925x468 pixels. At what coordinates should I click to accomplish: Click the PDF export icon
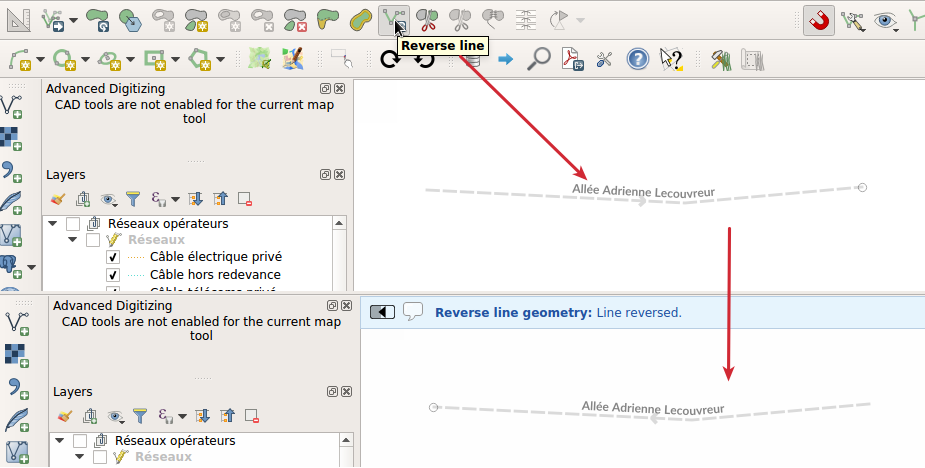[x=571, y=59]
